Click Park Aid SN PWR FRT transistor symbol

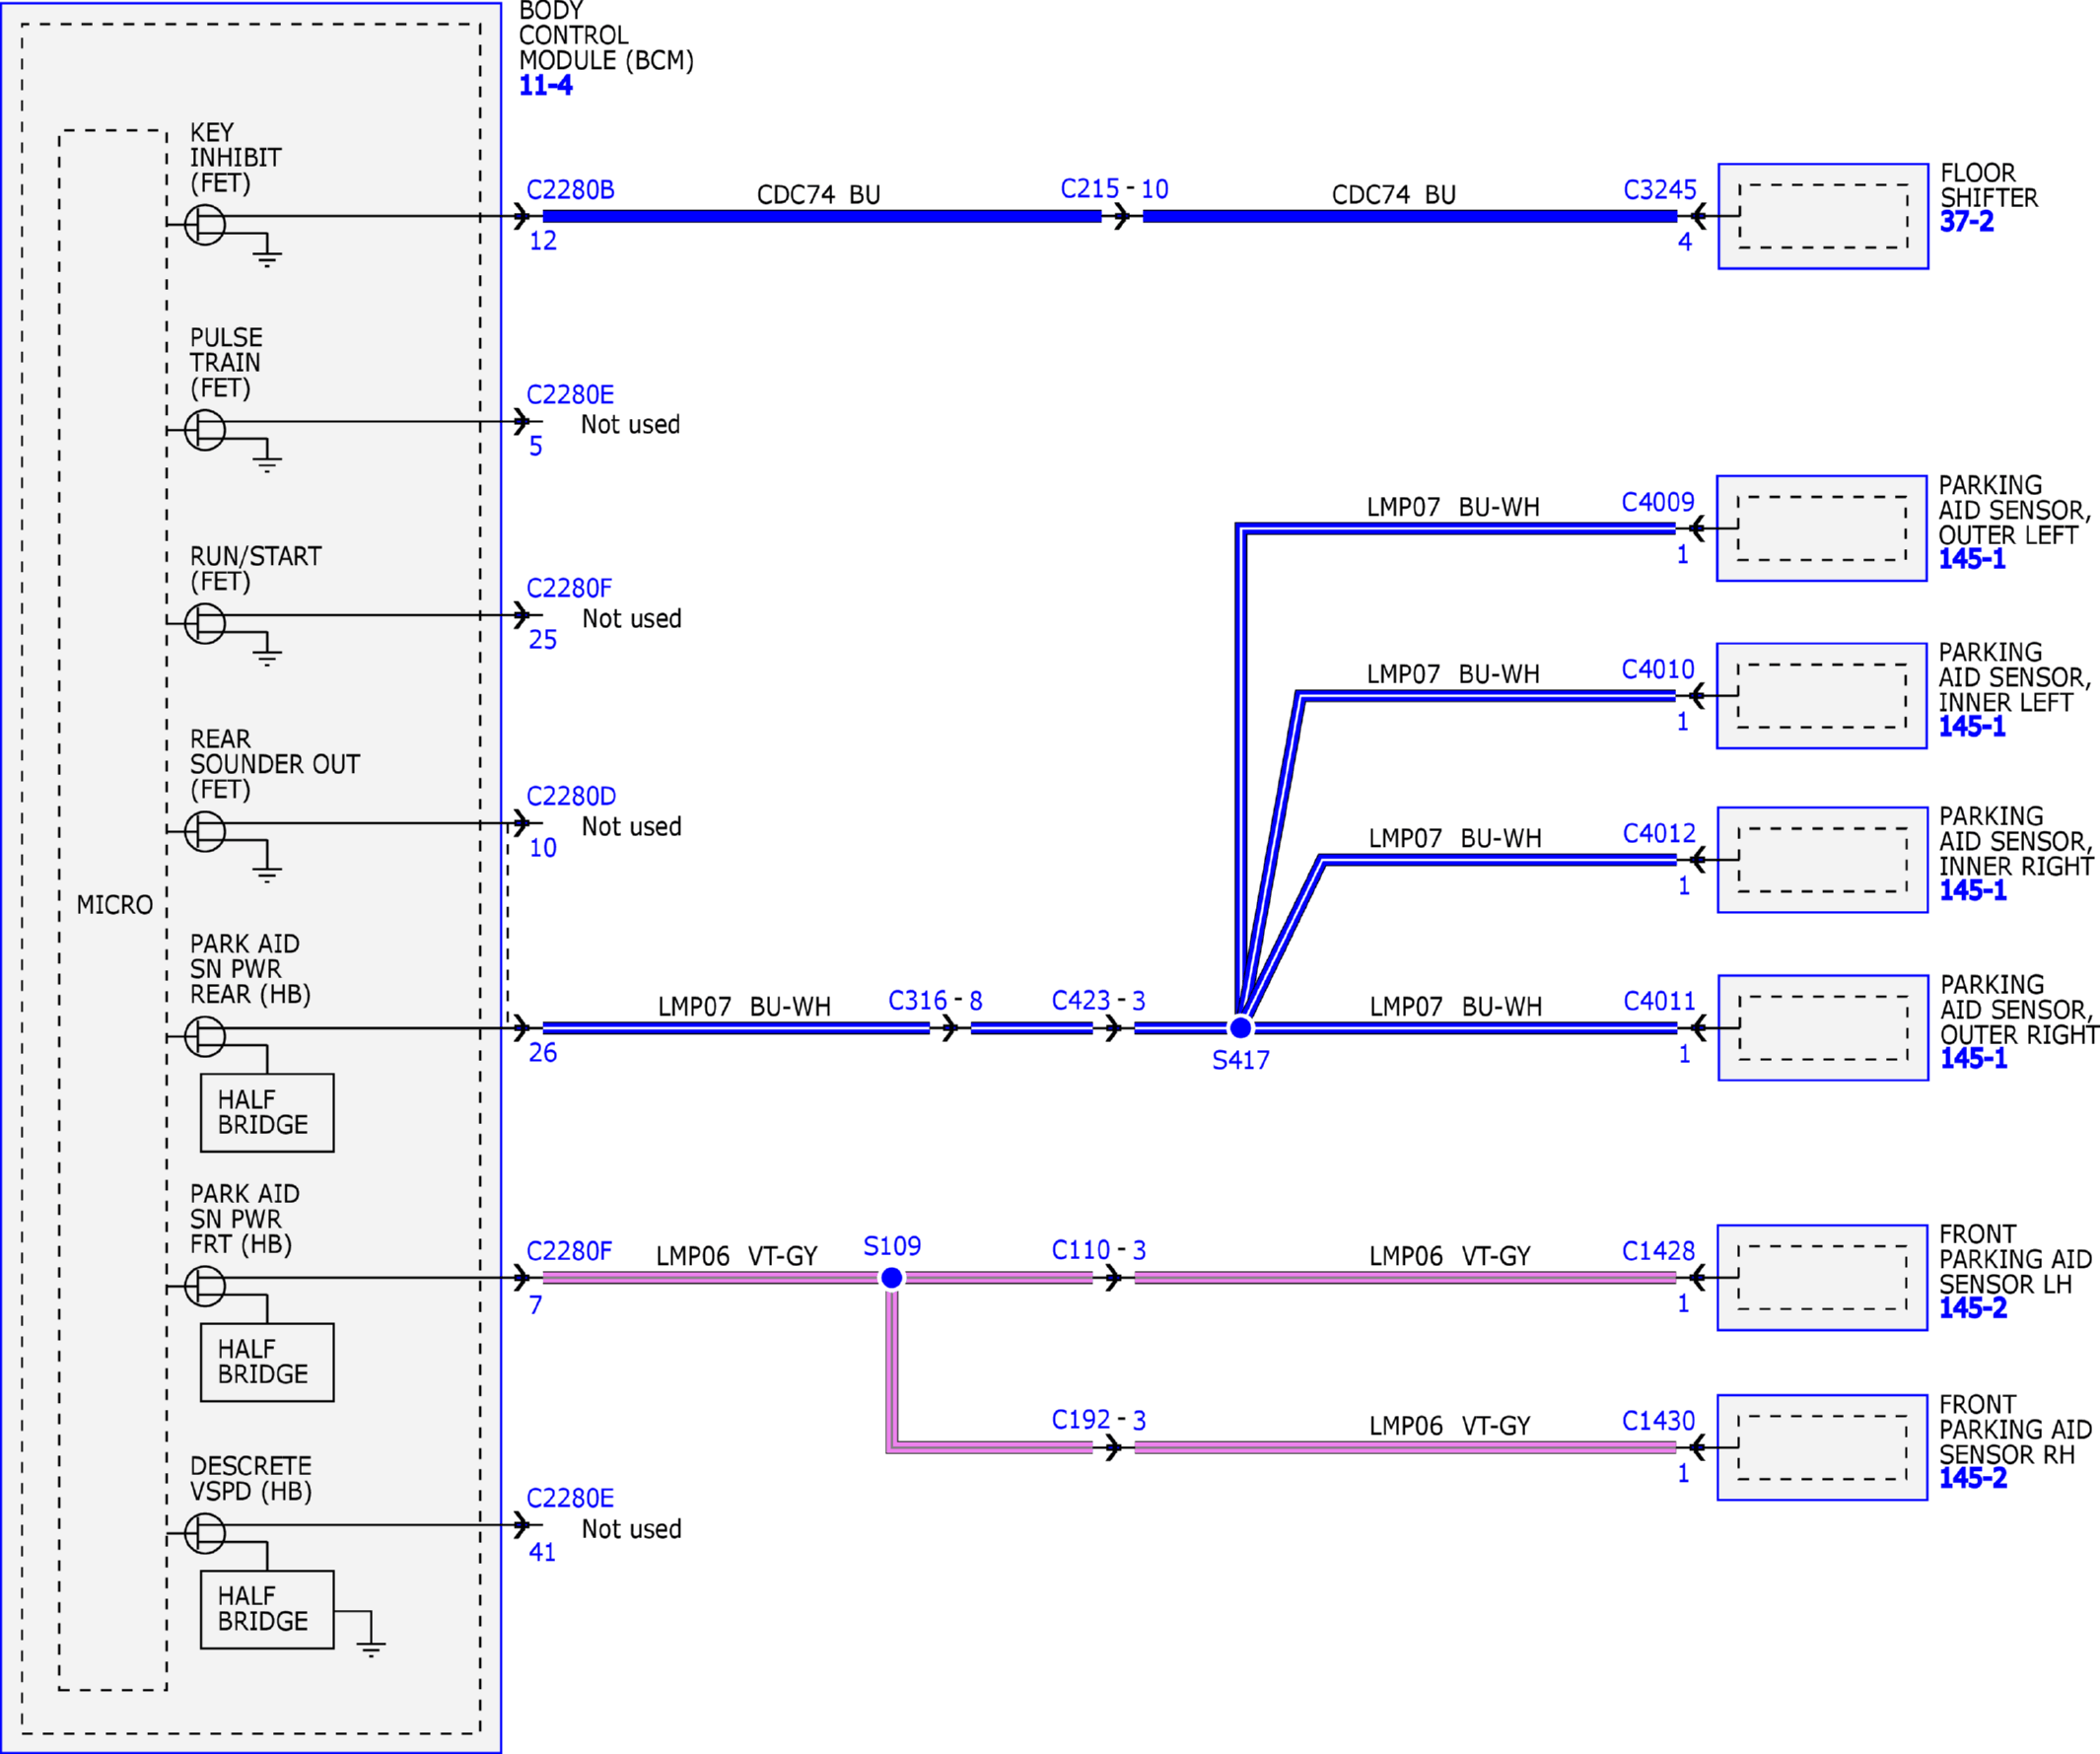[x=205, y=1286]
